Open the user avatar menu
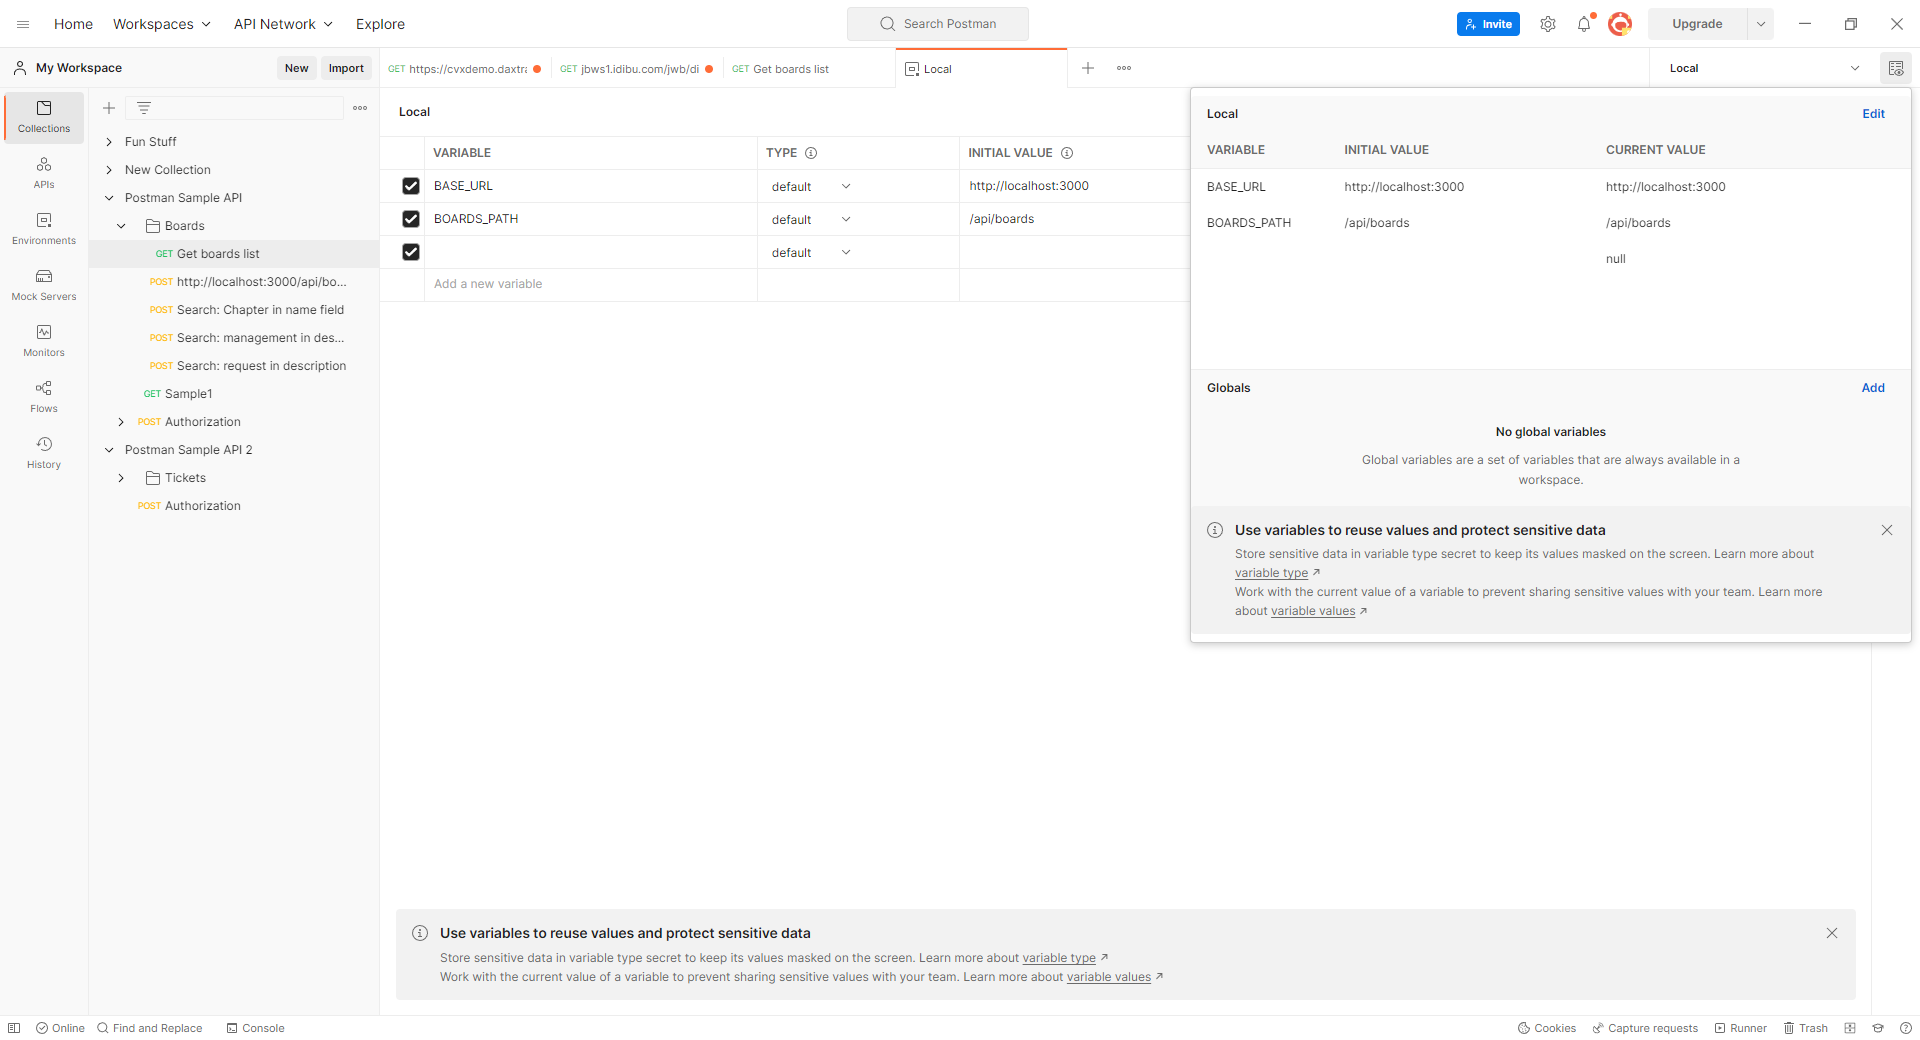 click(x=1620, y=24)
